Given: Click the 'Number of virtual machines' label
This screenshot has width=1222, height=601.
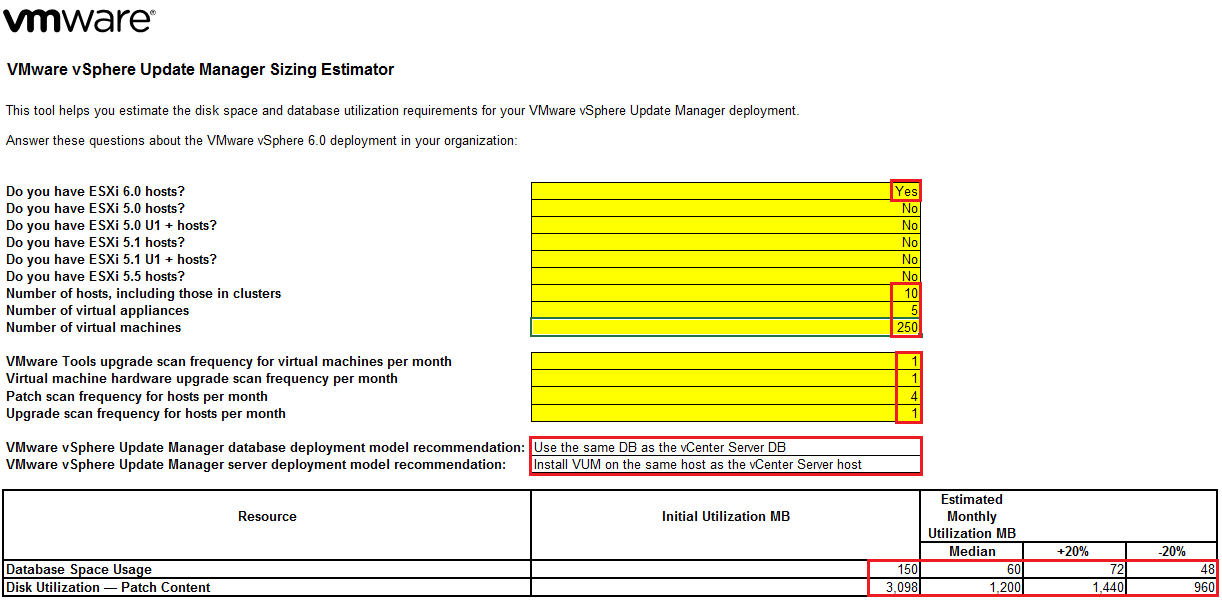Looking at the screenshot, I should (x=93, y=327).
